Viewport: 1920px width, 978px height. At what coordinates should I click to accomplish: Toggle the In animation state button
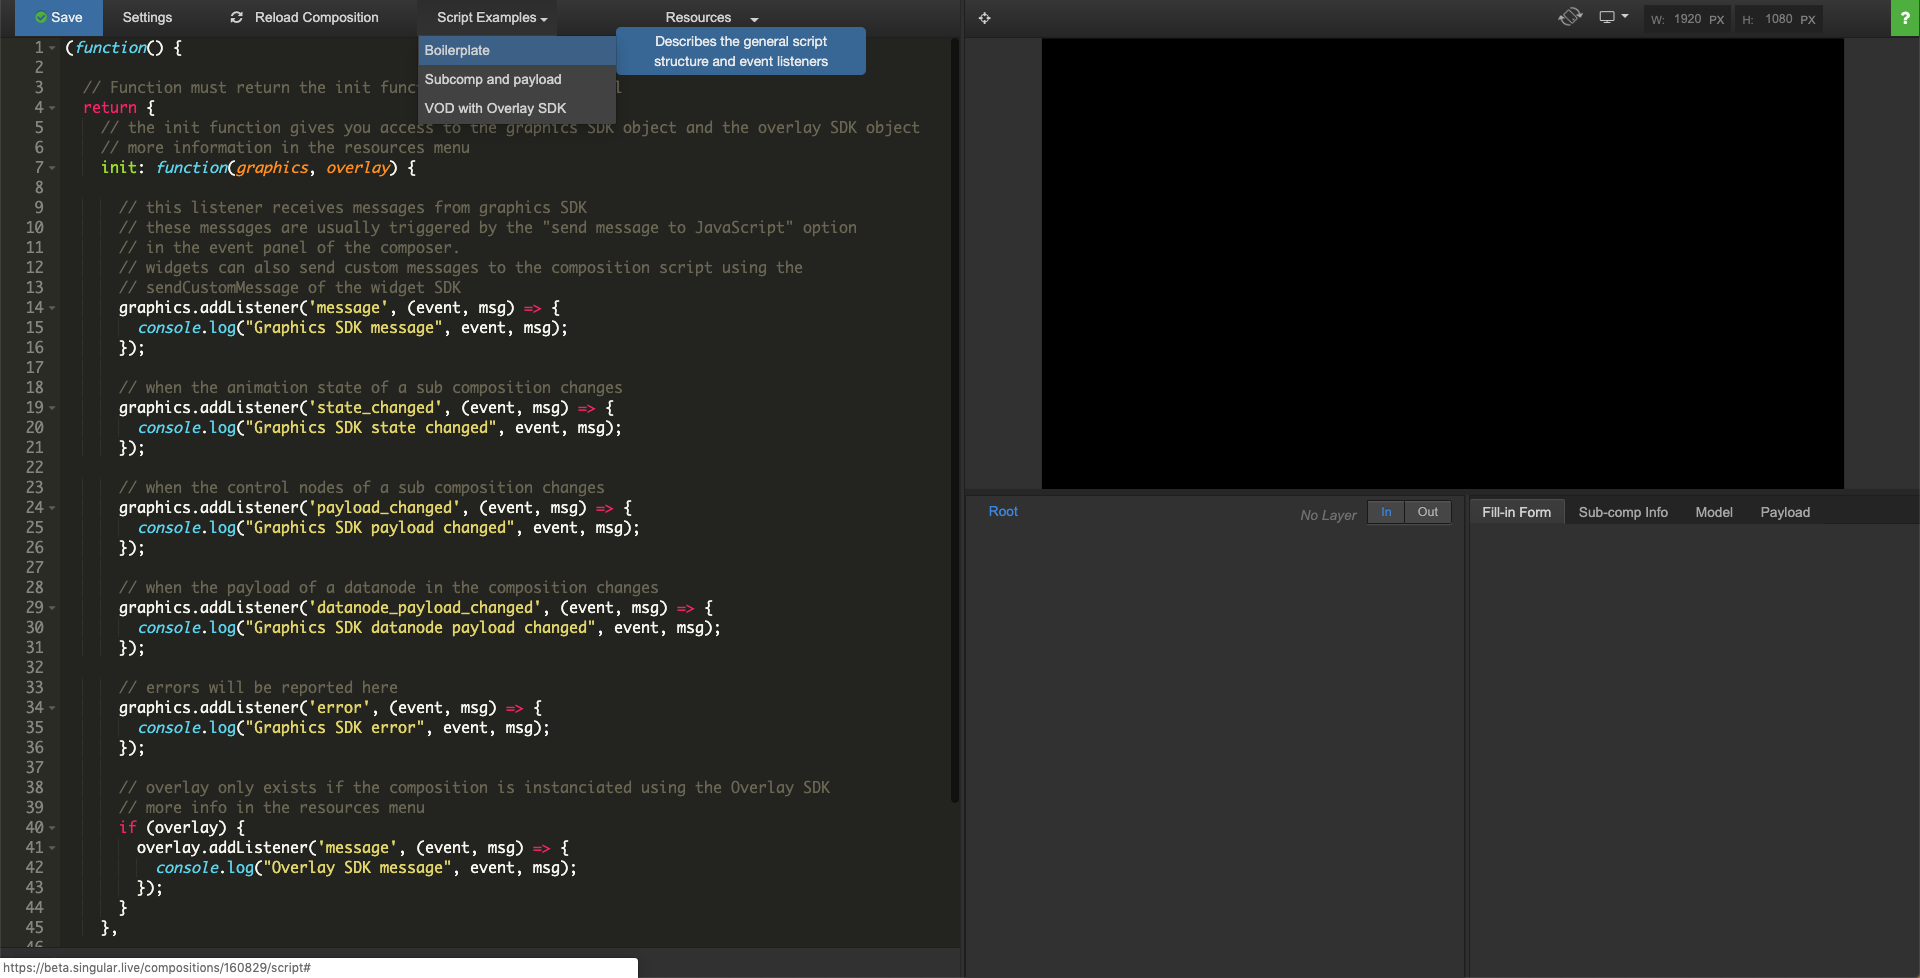1386,512
